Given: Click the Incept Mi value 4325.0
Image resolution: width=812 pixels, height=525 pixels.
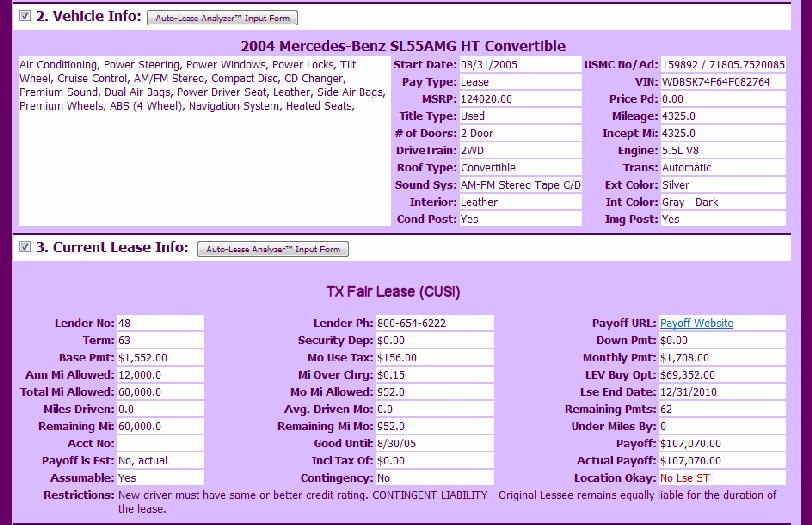Looking at the screenshot, I should coord(723,133).
